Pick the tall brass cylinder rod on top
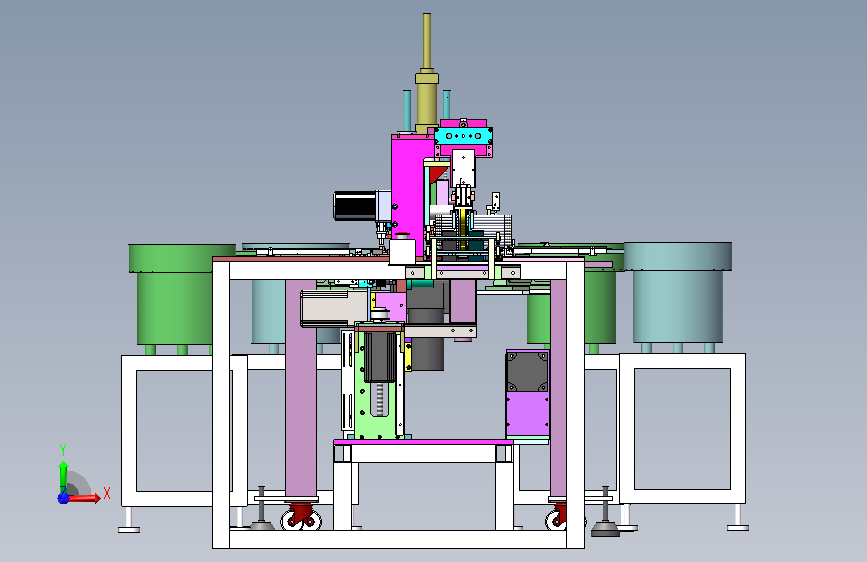The width and height of the screenshot is (867, 562). pos(427,74)
